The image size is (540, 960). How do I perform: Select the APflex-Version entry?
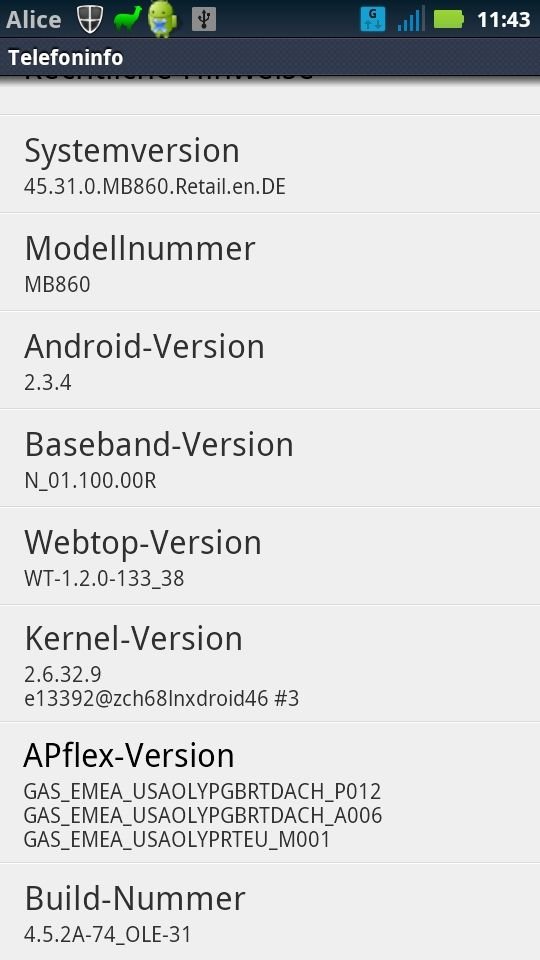(270, 793)
